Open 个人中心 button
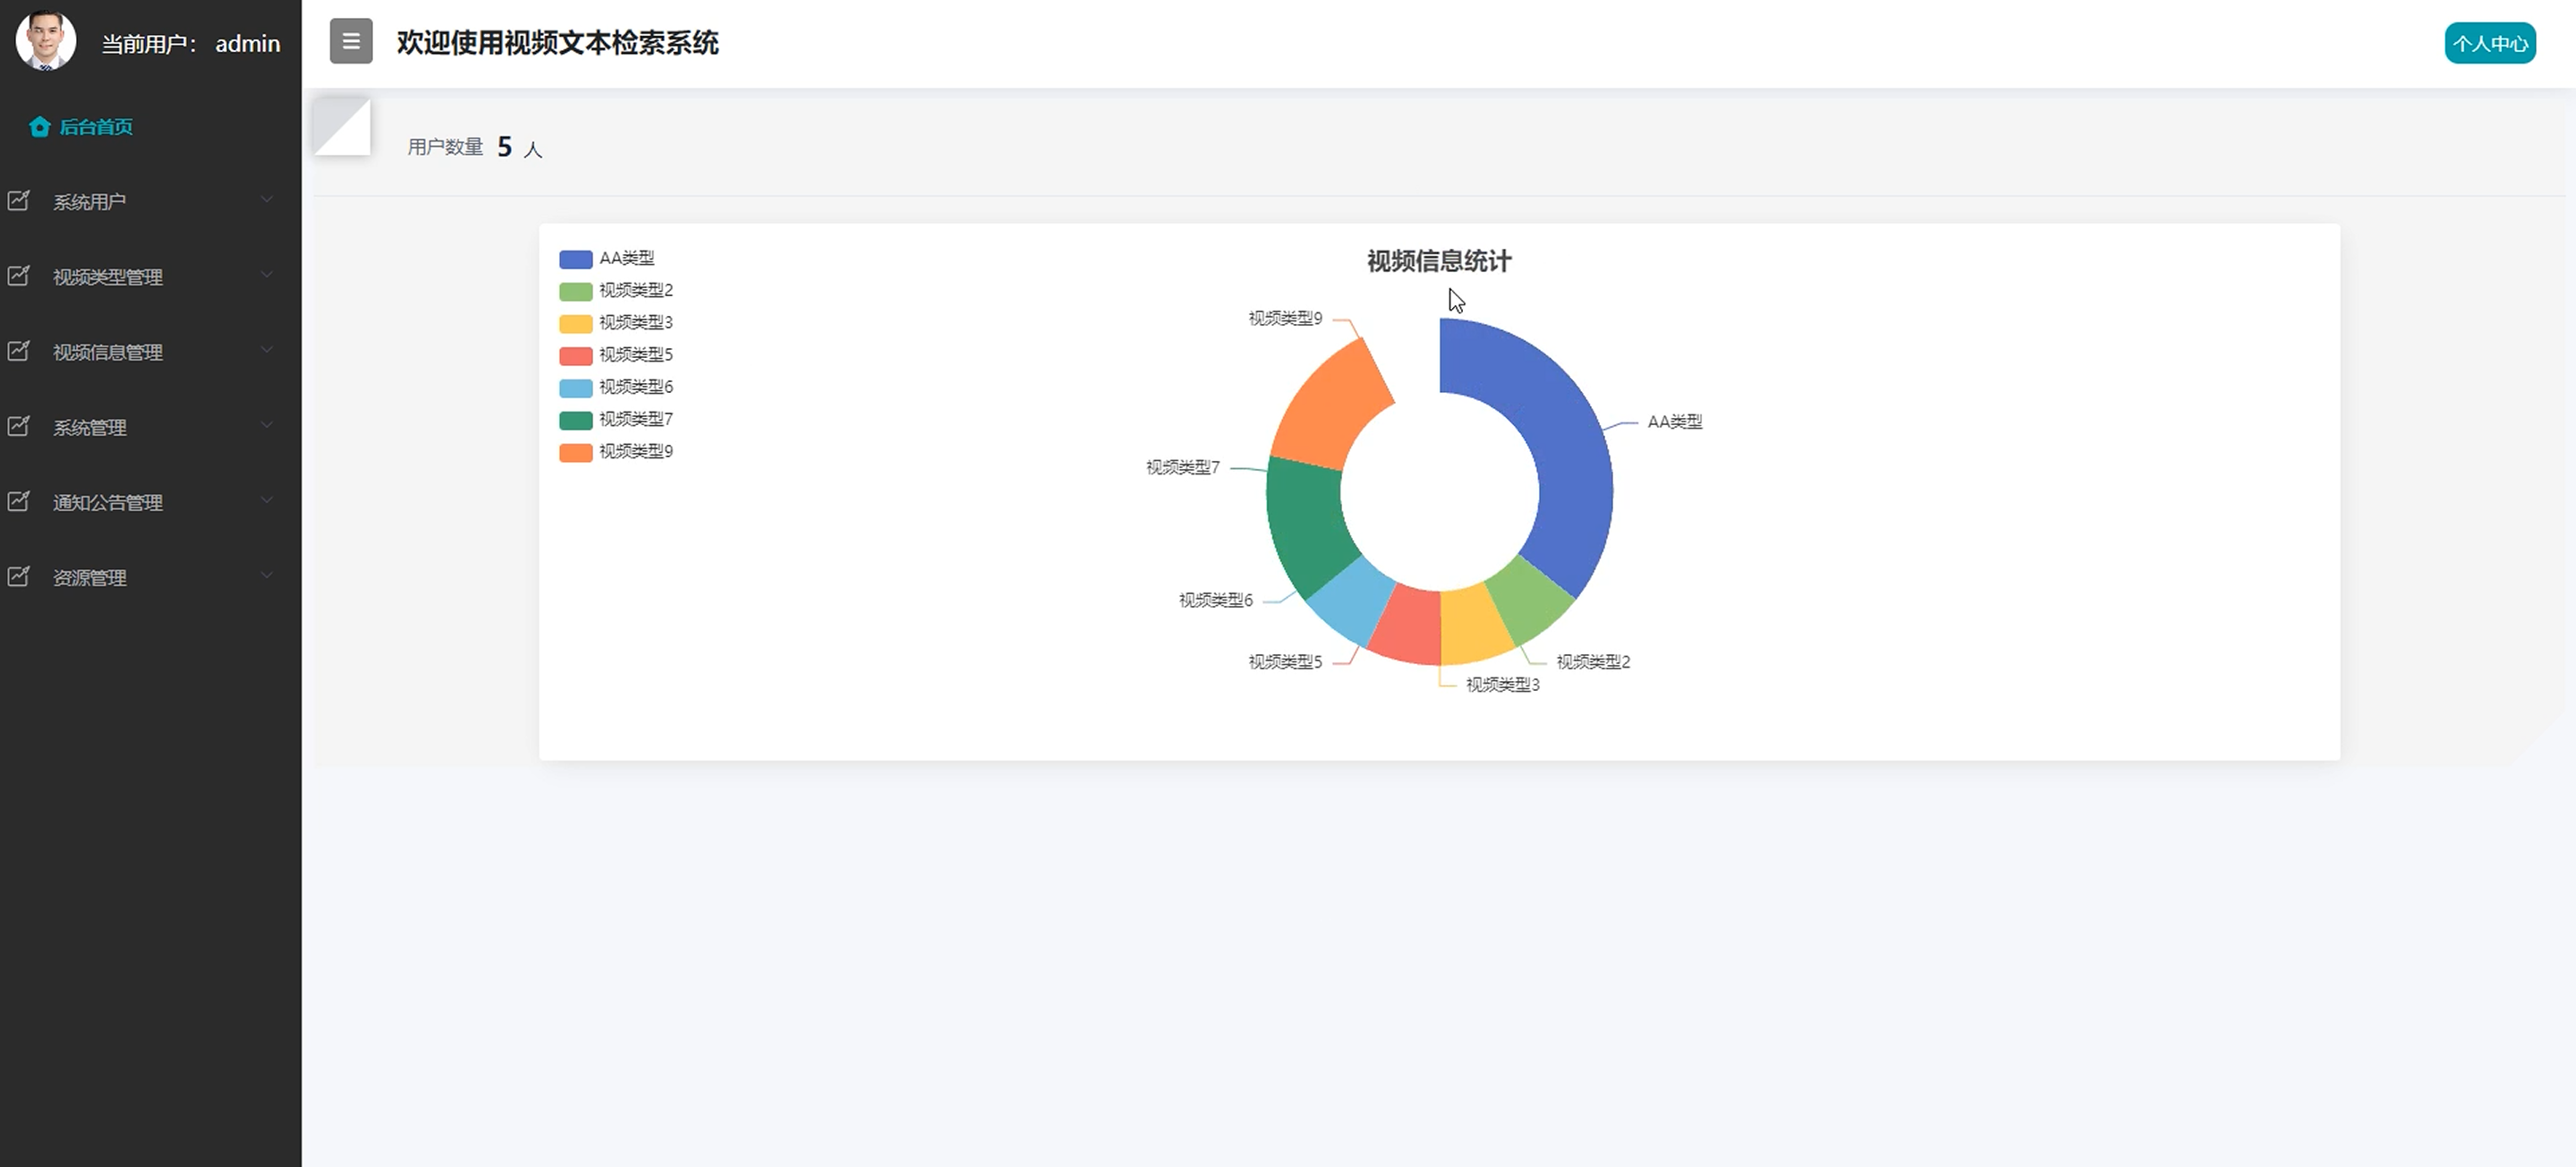The height and width of the screenshot is (1167, 2576). (2489, 44)
